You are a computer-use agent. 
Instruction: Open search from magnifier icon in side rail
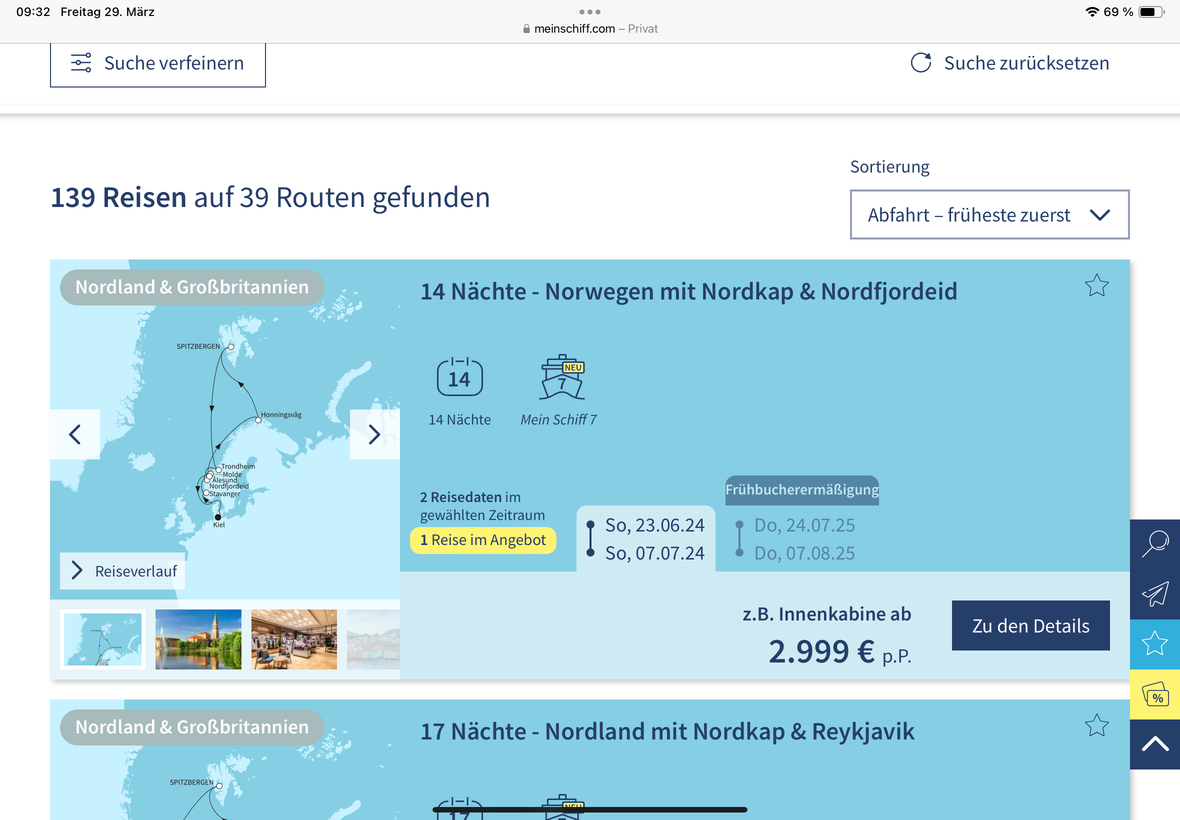coord(1155,544)
